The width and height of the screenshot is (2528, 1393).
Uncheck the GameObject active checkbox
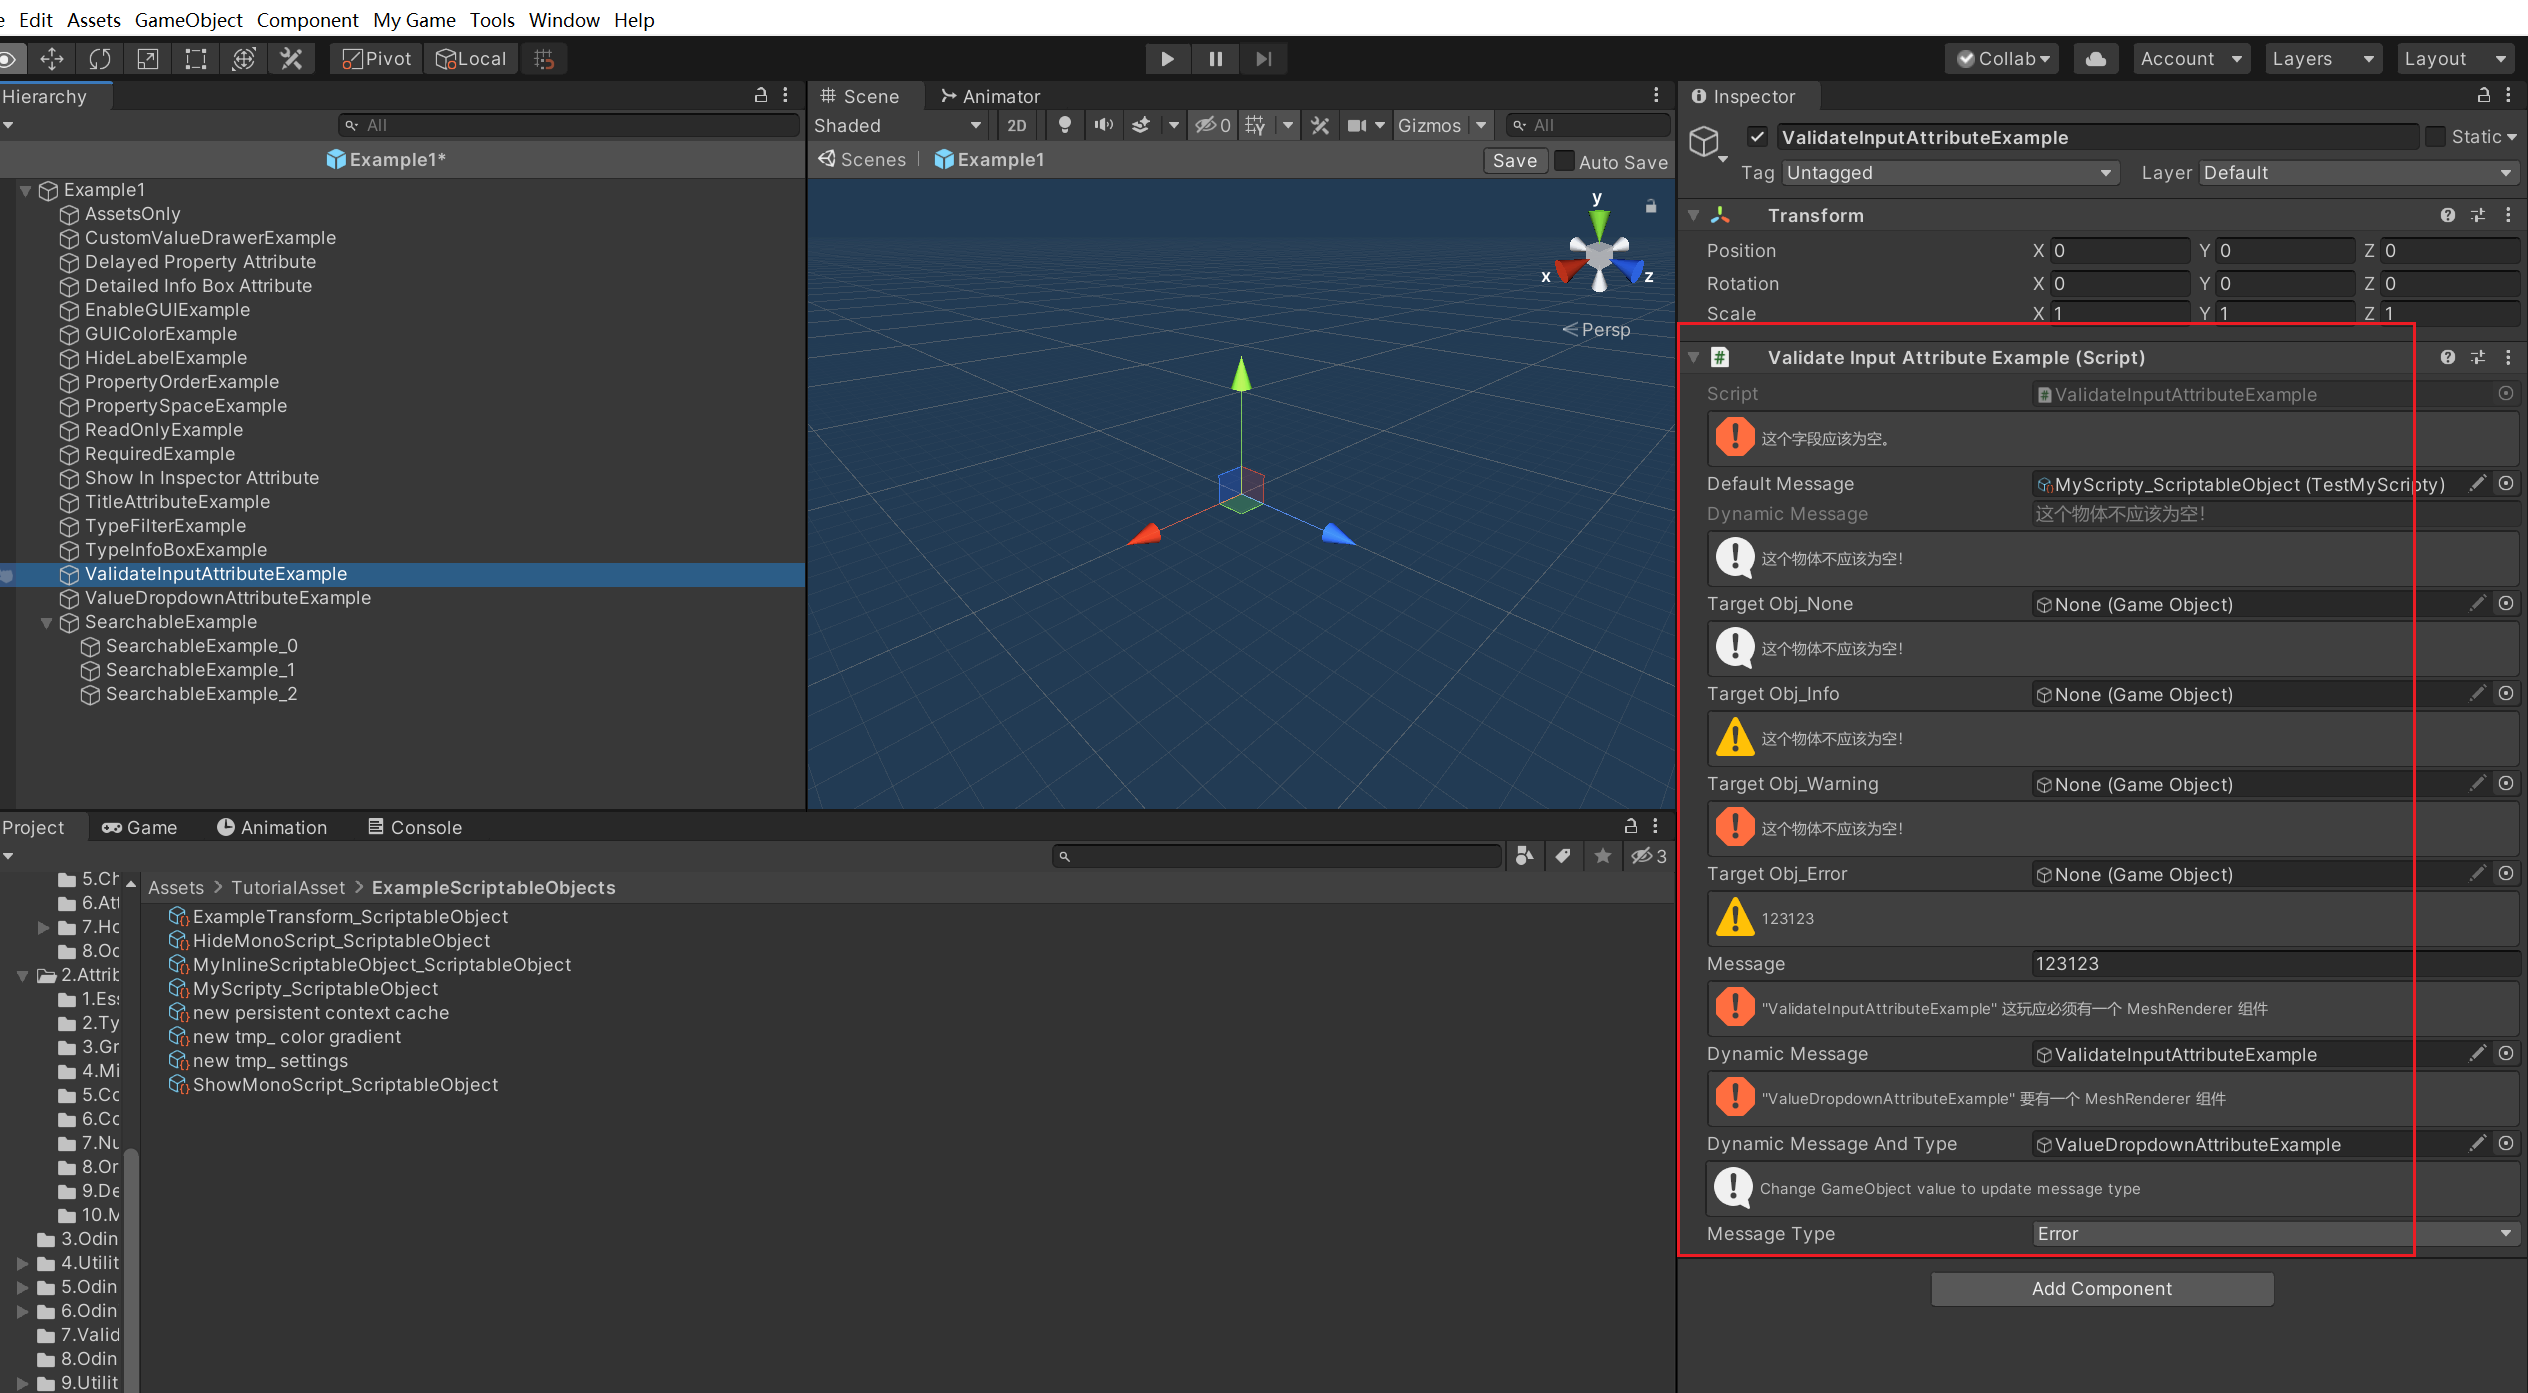(1757, 137)
